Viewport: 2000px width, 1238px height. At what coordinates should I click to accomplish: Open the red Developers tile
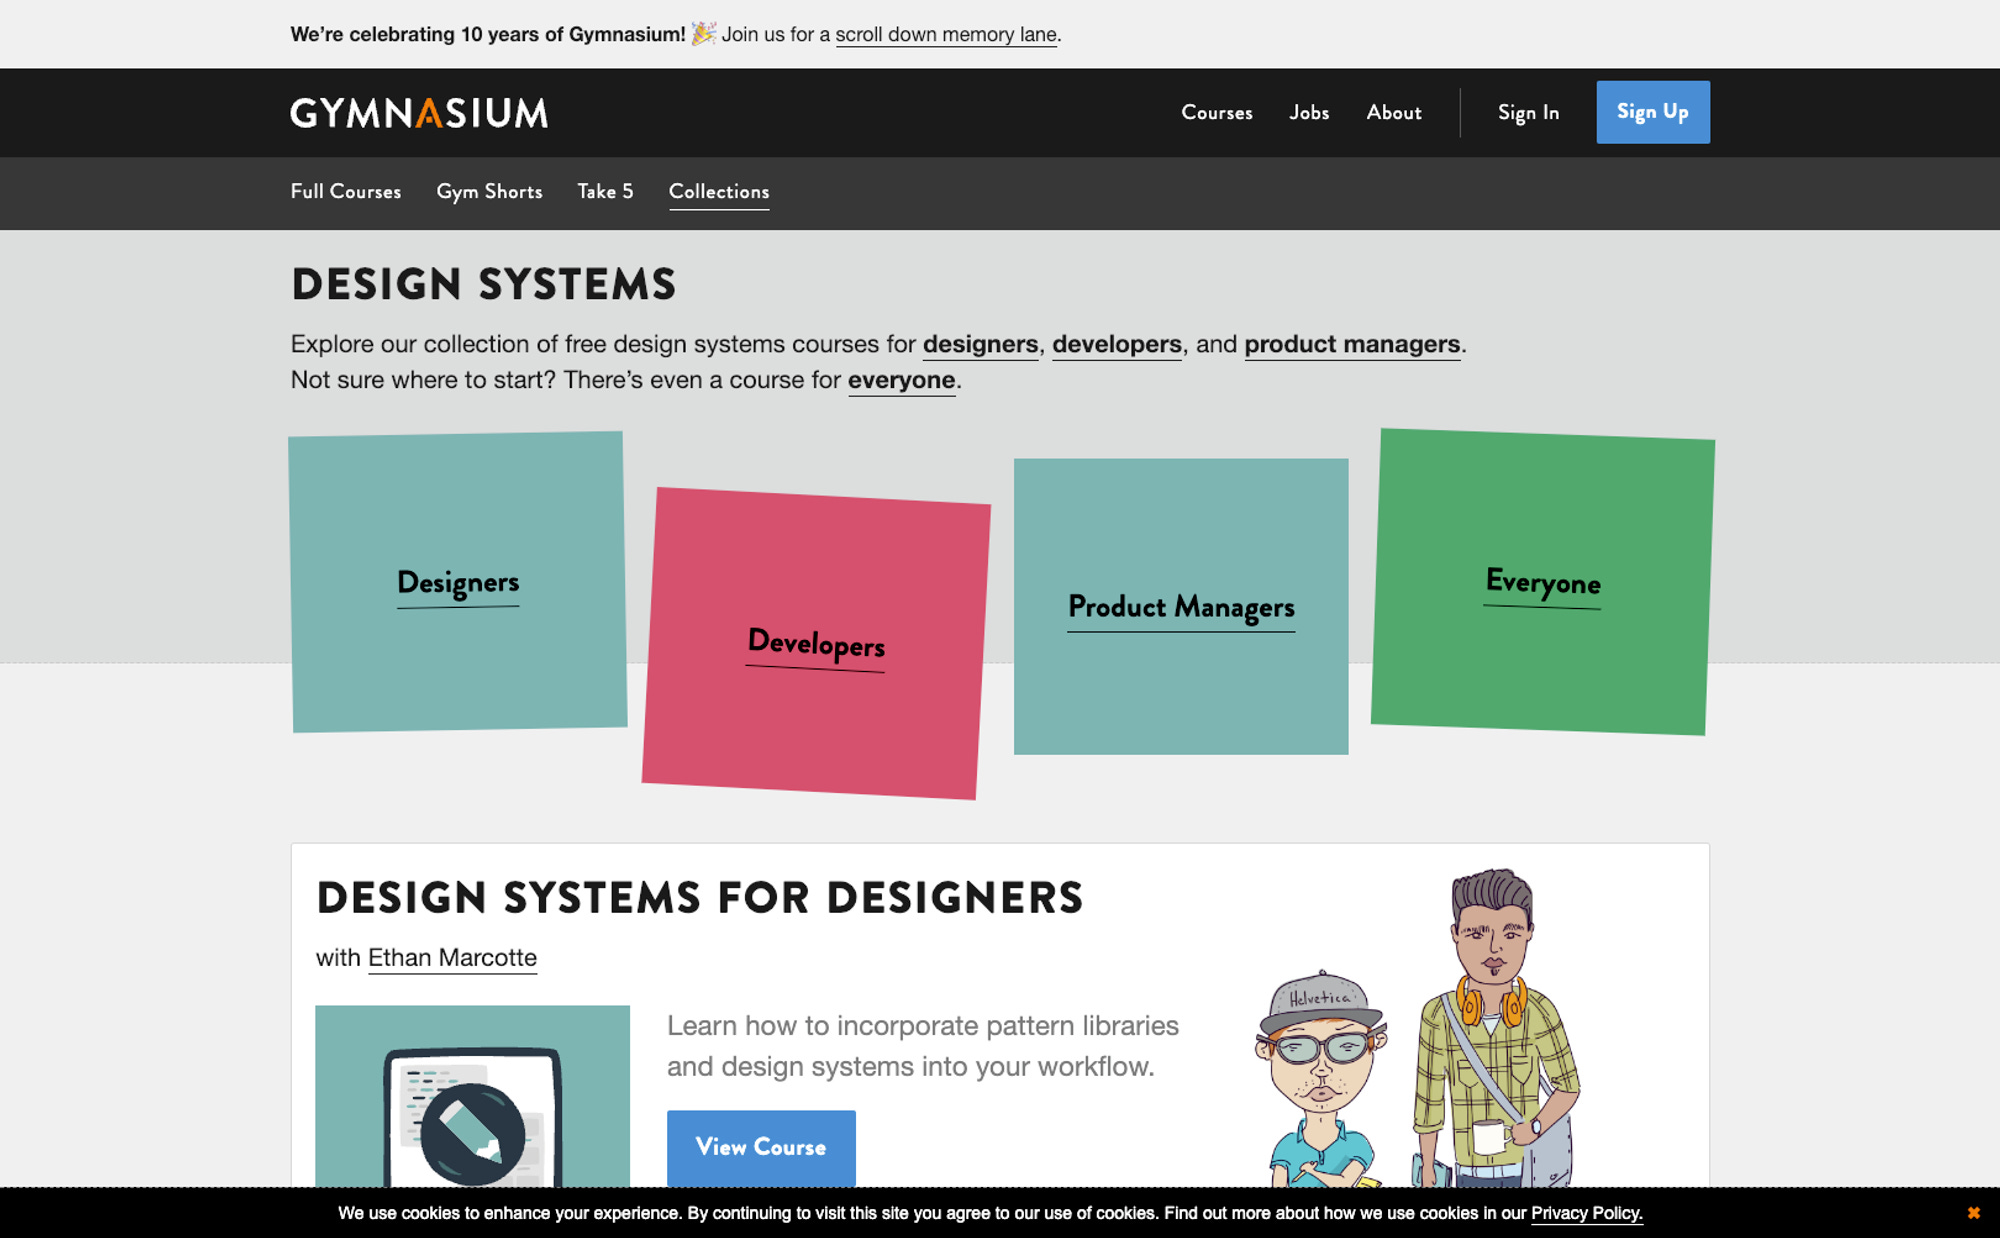tap(816, 643)
